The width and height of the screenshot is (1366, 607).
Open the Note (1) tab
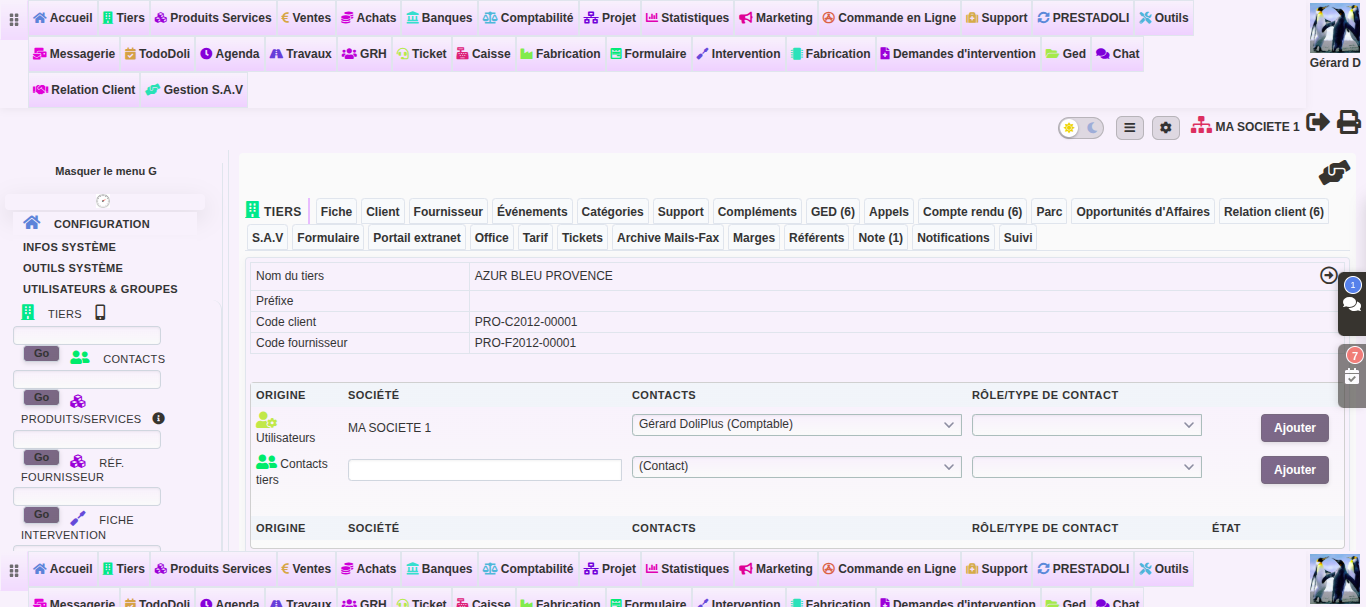(880, 237)
